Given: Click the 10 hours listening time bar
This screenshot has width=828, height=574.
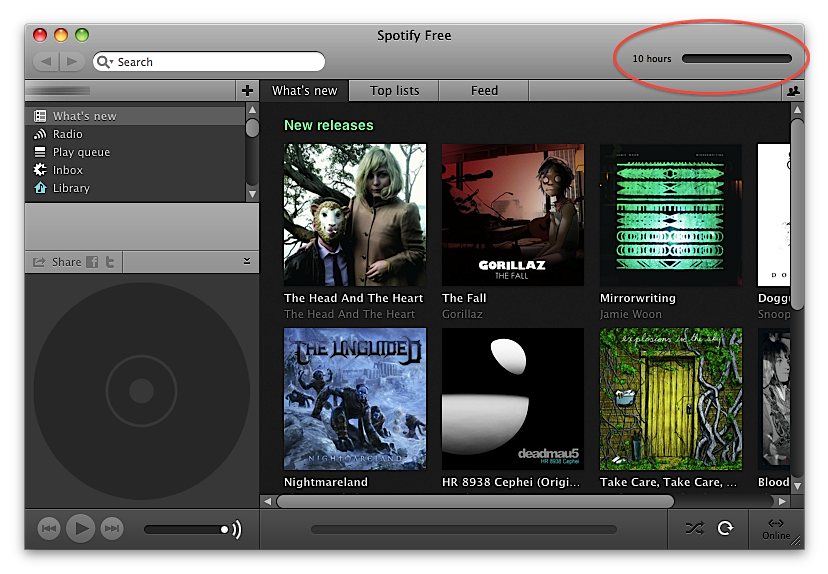Looking at the screenshot, I should 737,59.
